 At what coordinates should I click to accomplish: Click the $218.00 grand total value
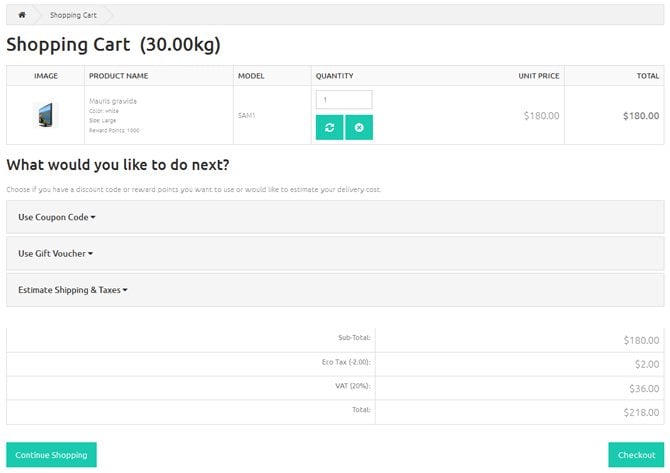pyautogui.click(x=641, y=412)
